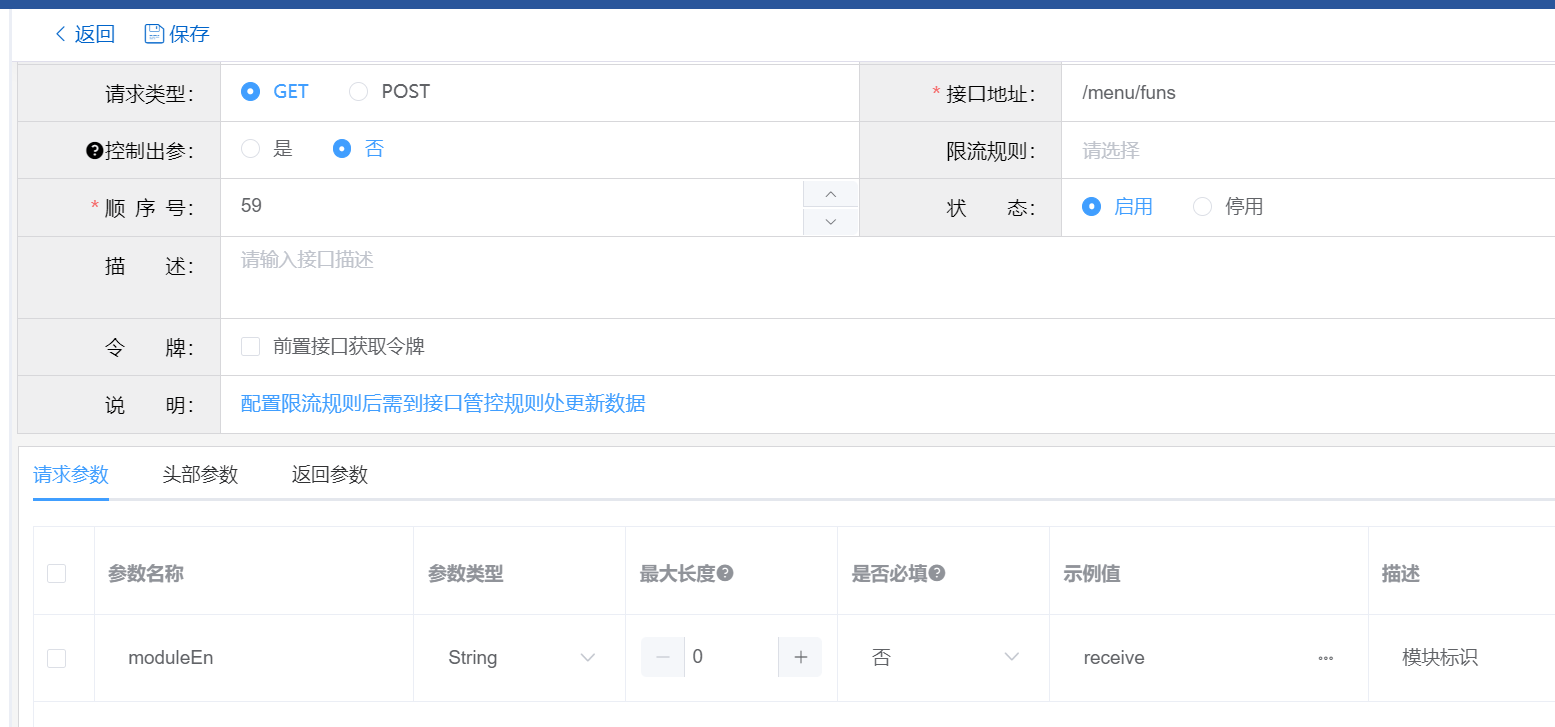Viewport: 1555px width, 727px height.
Task: Click the 模块标识 description field
Action: 1468,657
